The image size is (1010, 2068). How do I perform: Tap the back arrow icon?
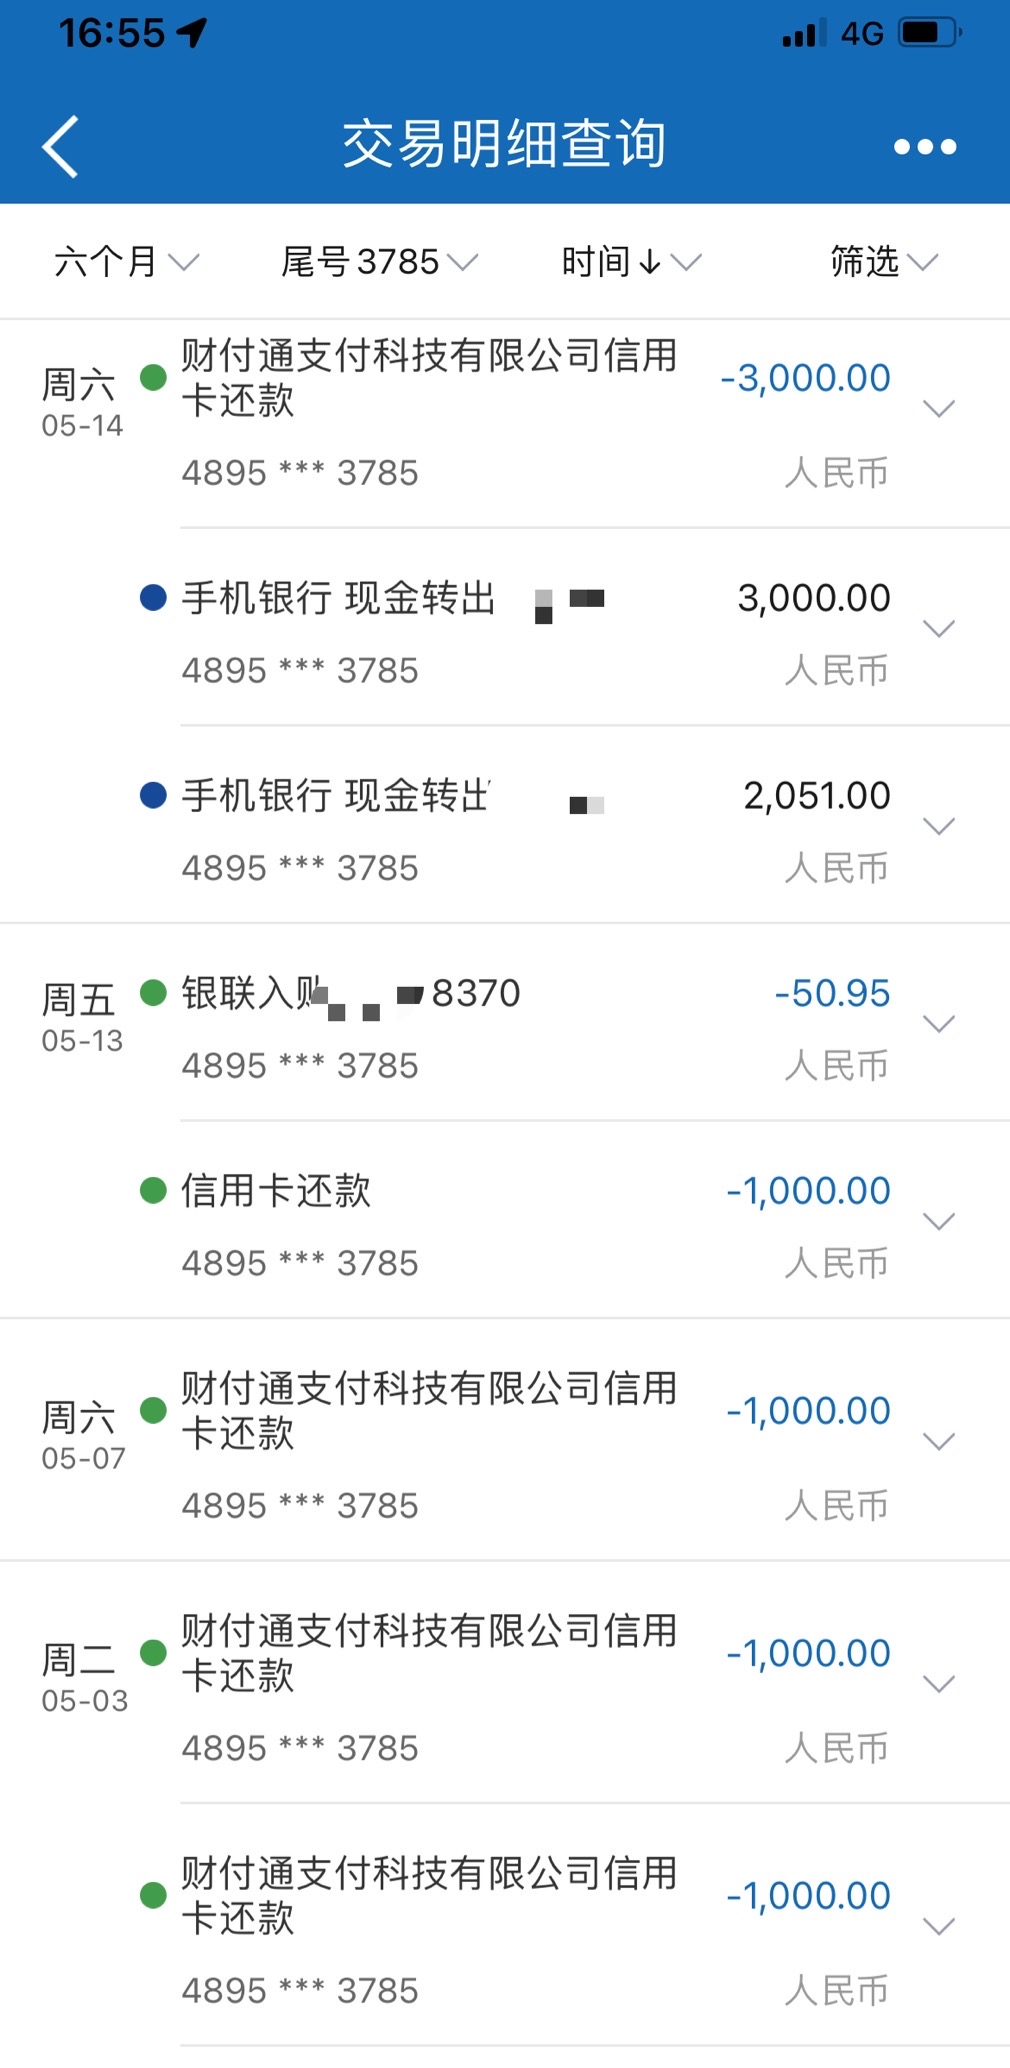click(x=60, y=146)
